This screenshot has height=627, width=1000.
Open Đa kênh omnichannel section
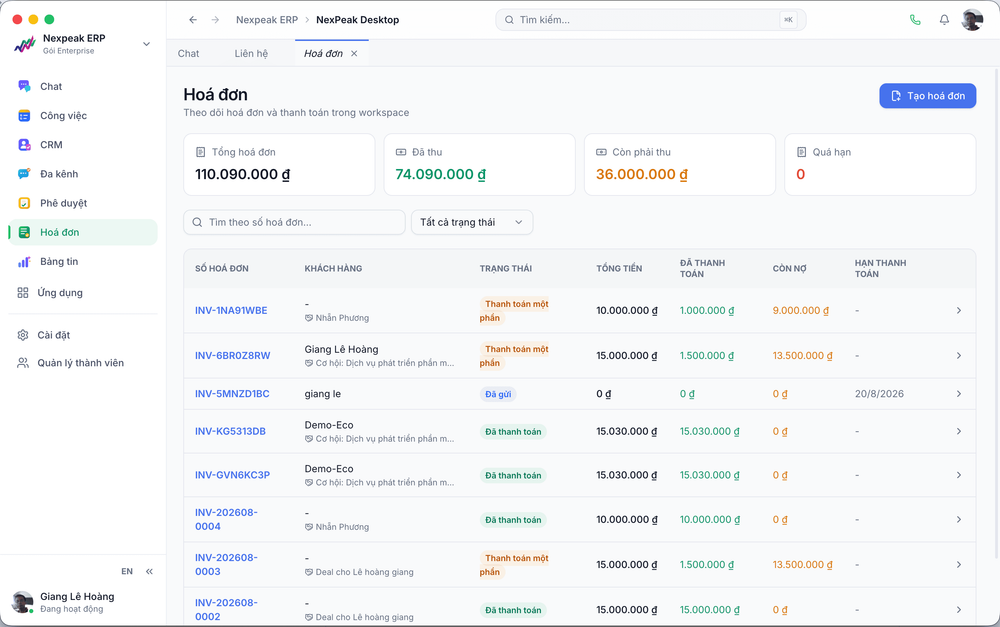click(83, 173)
